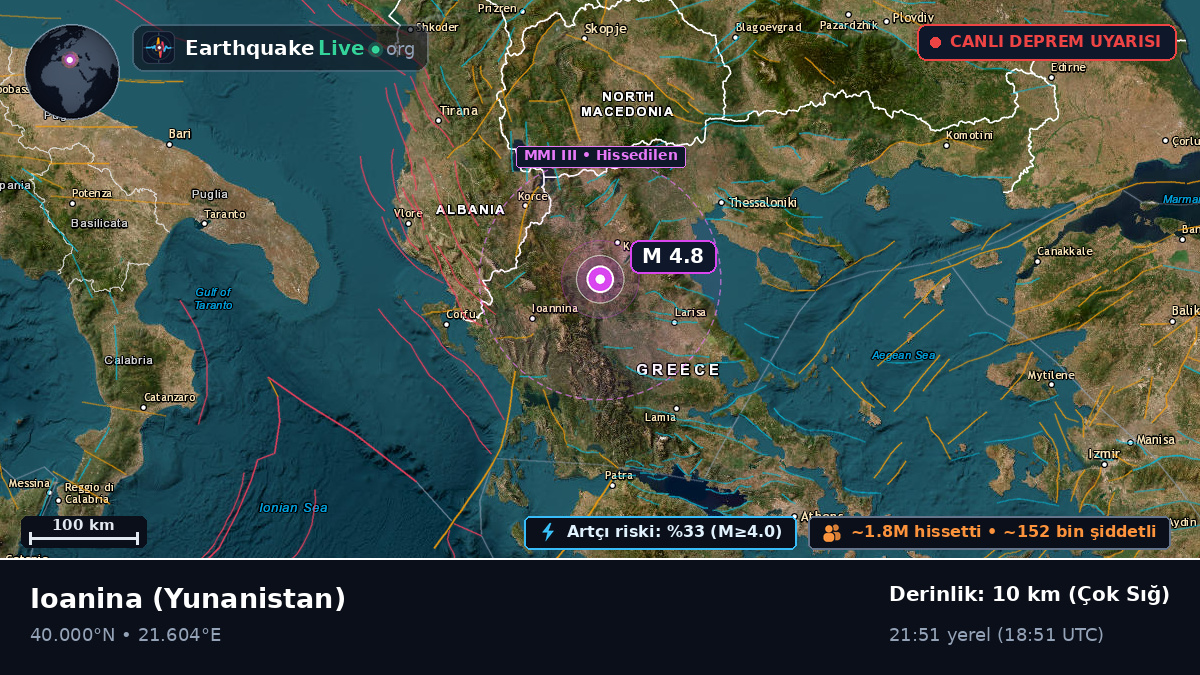The width and height of the screenshot is (1200, 675).
Task: Click the Mytilene city label
Action: pyautogui.click(x=1051, y=376)
